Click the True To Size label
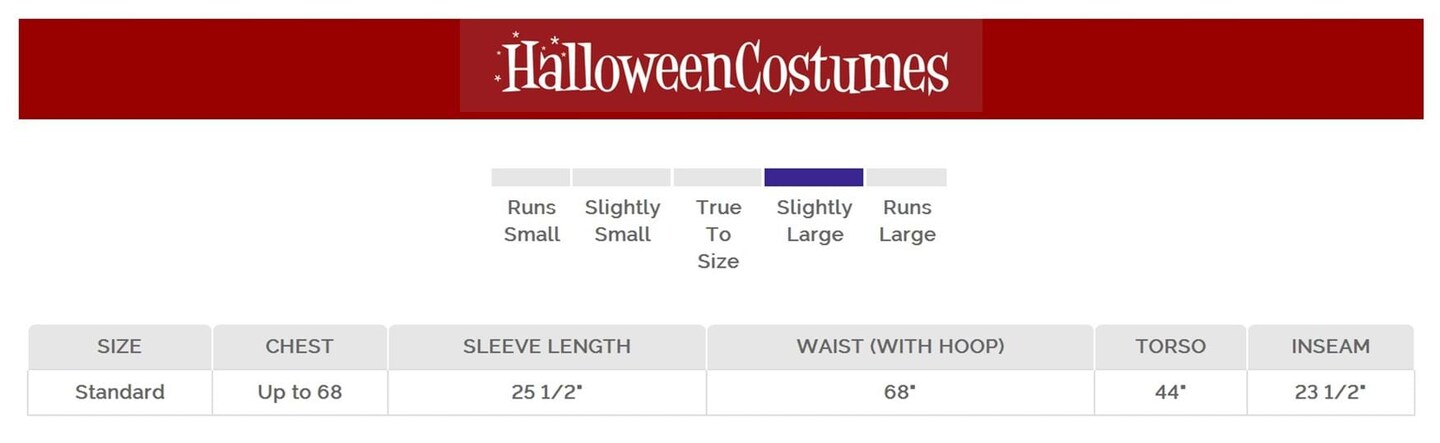This screenshot has height=443, width=1440. click(x=718, y=234)
